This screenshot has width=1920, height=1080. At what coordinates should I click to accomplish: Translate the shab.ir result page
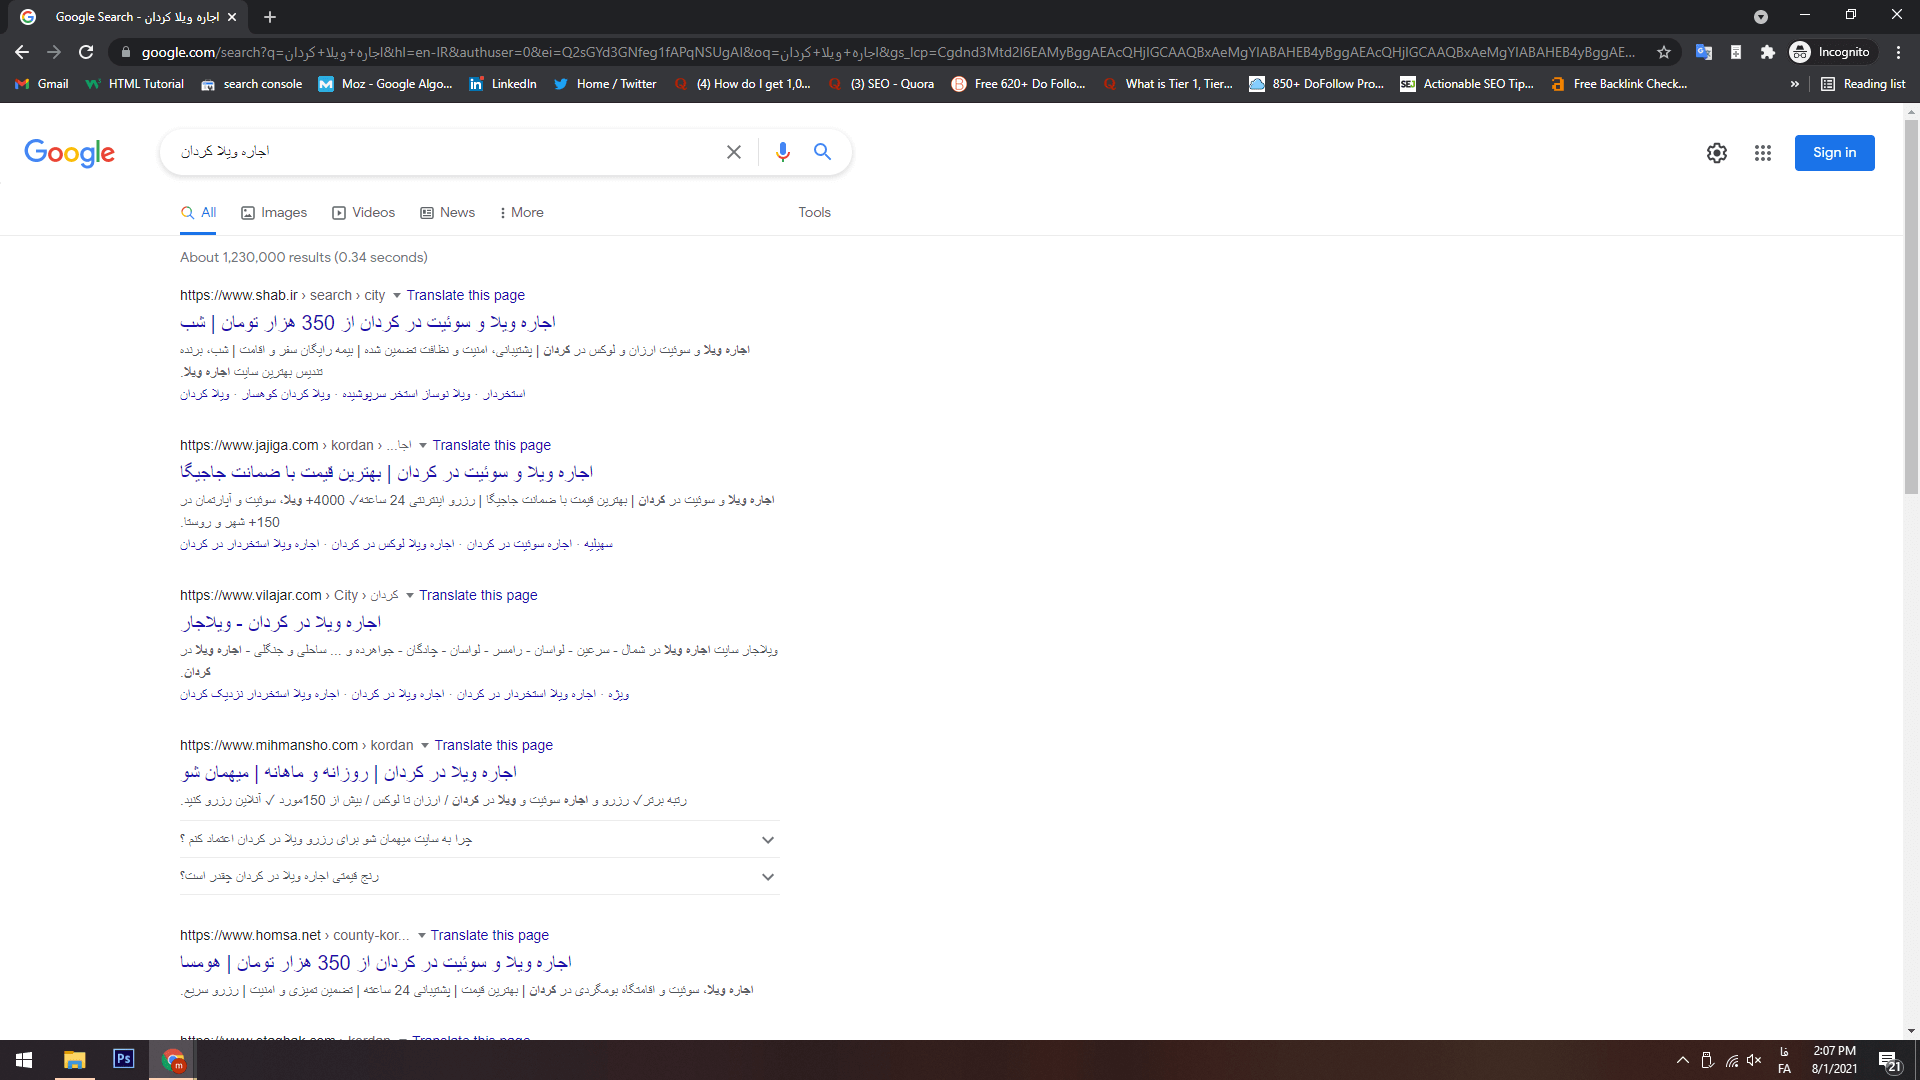[x=465, y=296]
